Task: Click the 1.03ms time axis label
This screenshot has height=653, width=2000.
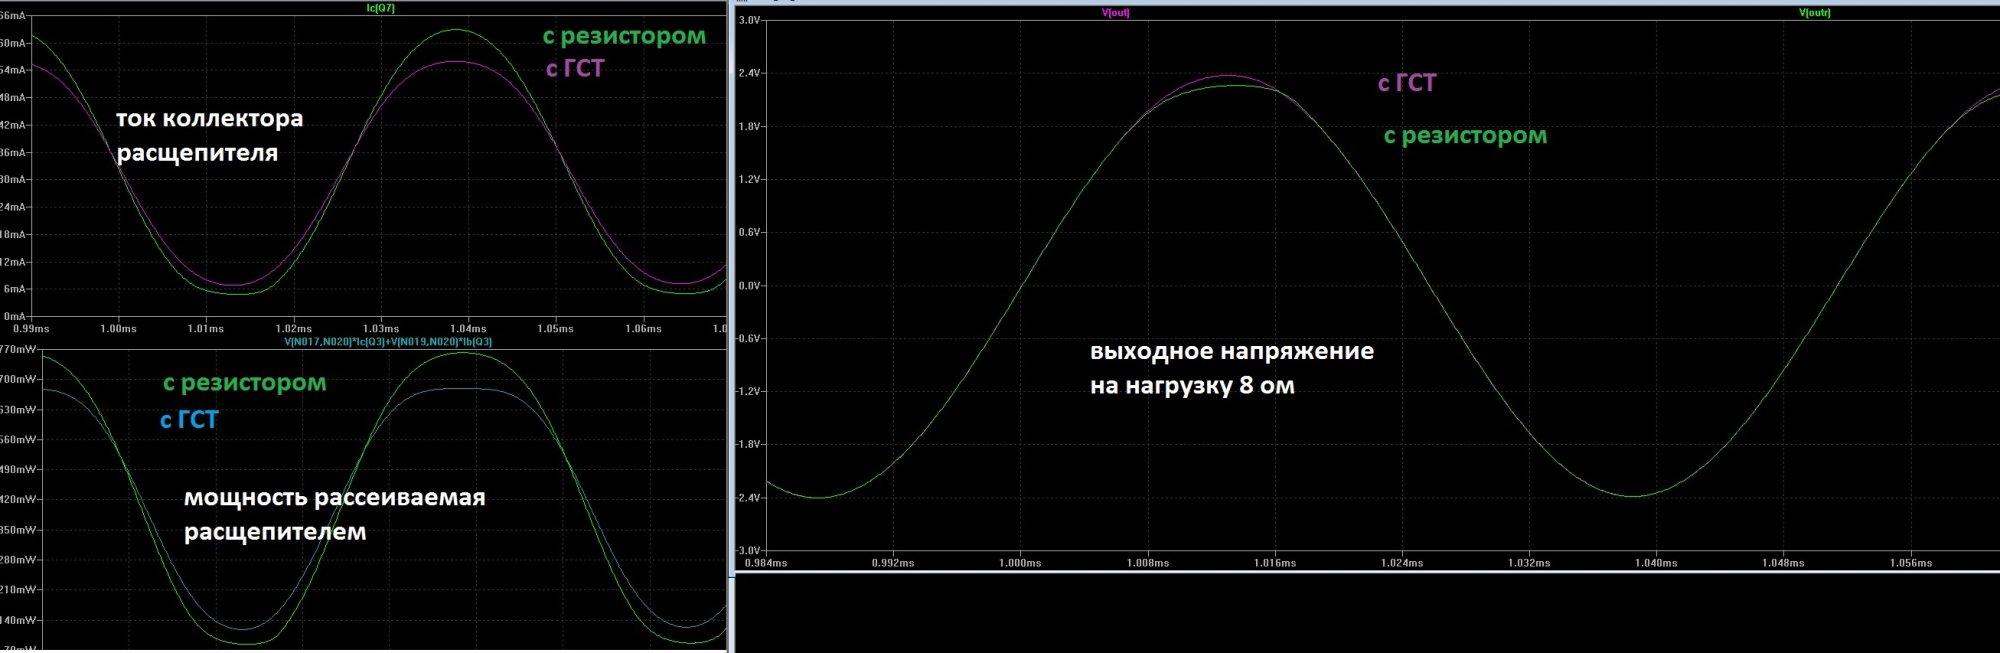Action: [381, 329]
